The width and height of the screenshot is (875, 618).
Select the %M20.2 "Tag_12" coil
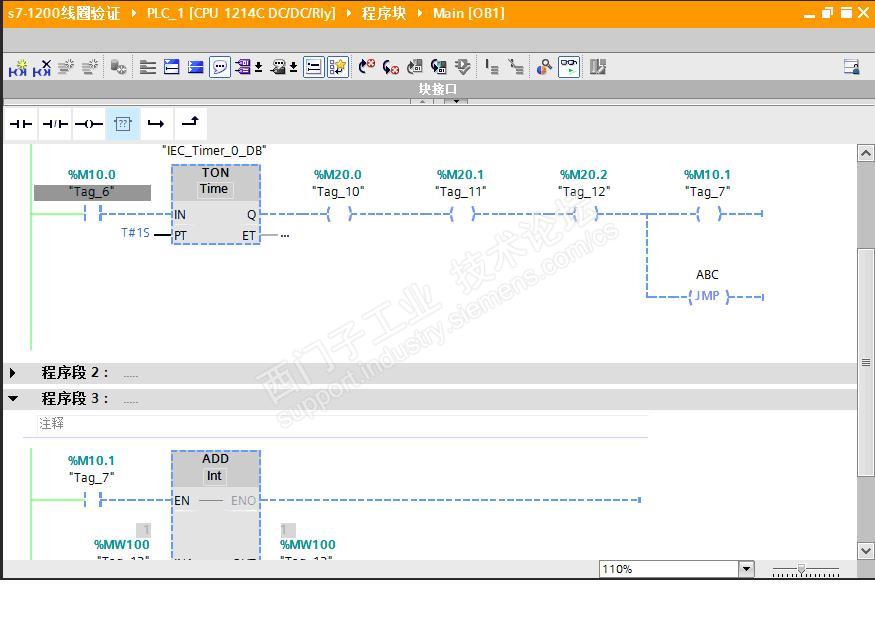pyautogui.click(x=585, y=214)
